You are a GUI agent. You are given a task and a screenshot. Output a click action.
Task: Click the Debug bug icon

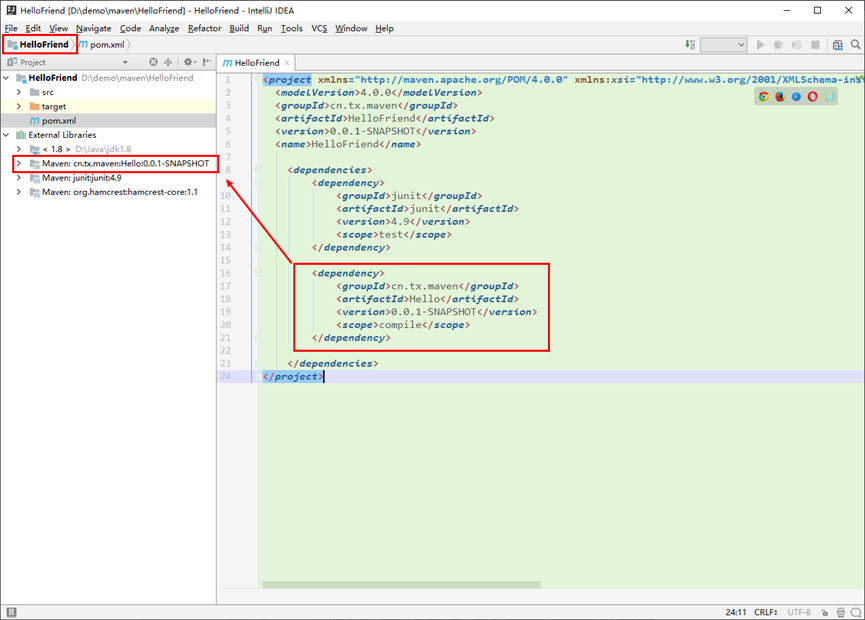coord(778,45)
